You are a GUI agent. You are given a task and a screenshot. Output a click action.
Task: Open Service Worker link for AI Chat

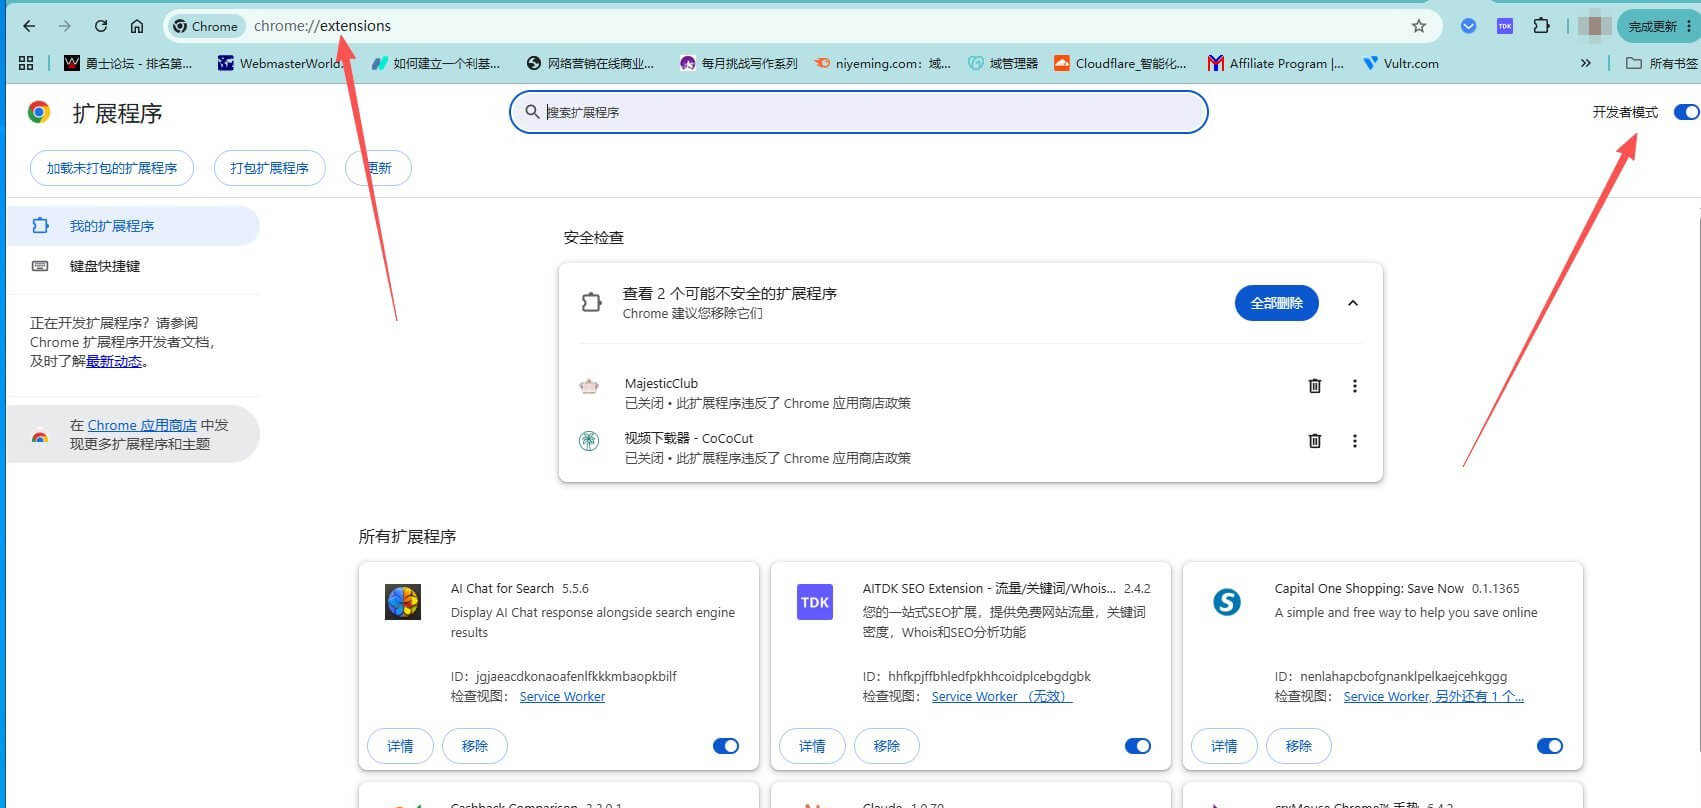coord(562,697)
